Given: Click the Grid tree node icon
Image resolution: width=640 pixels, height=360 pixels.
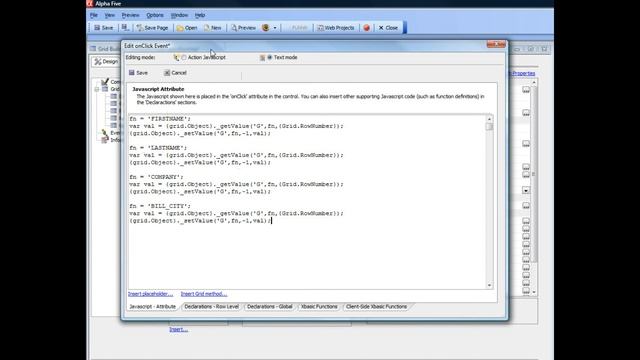Looking at the screenshot, I should coord(105,89).
